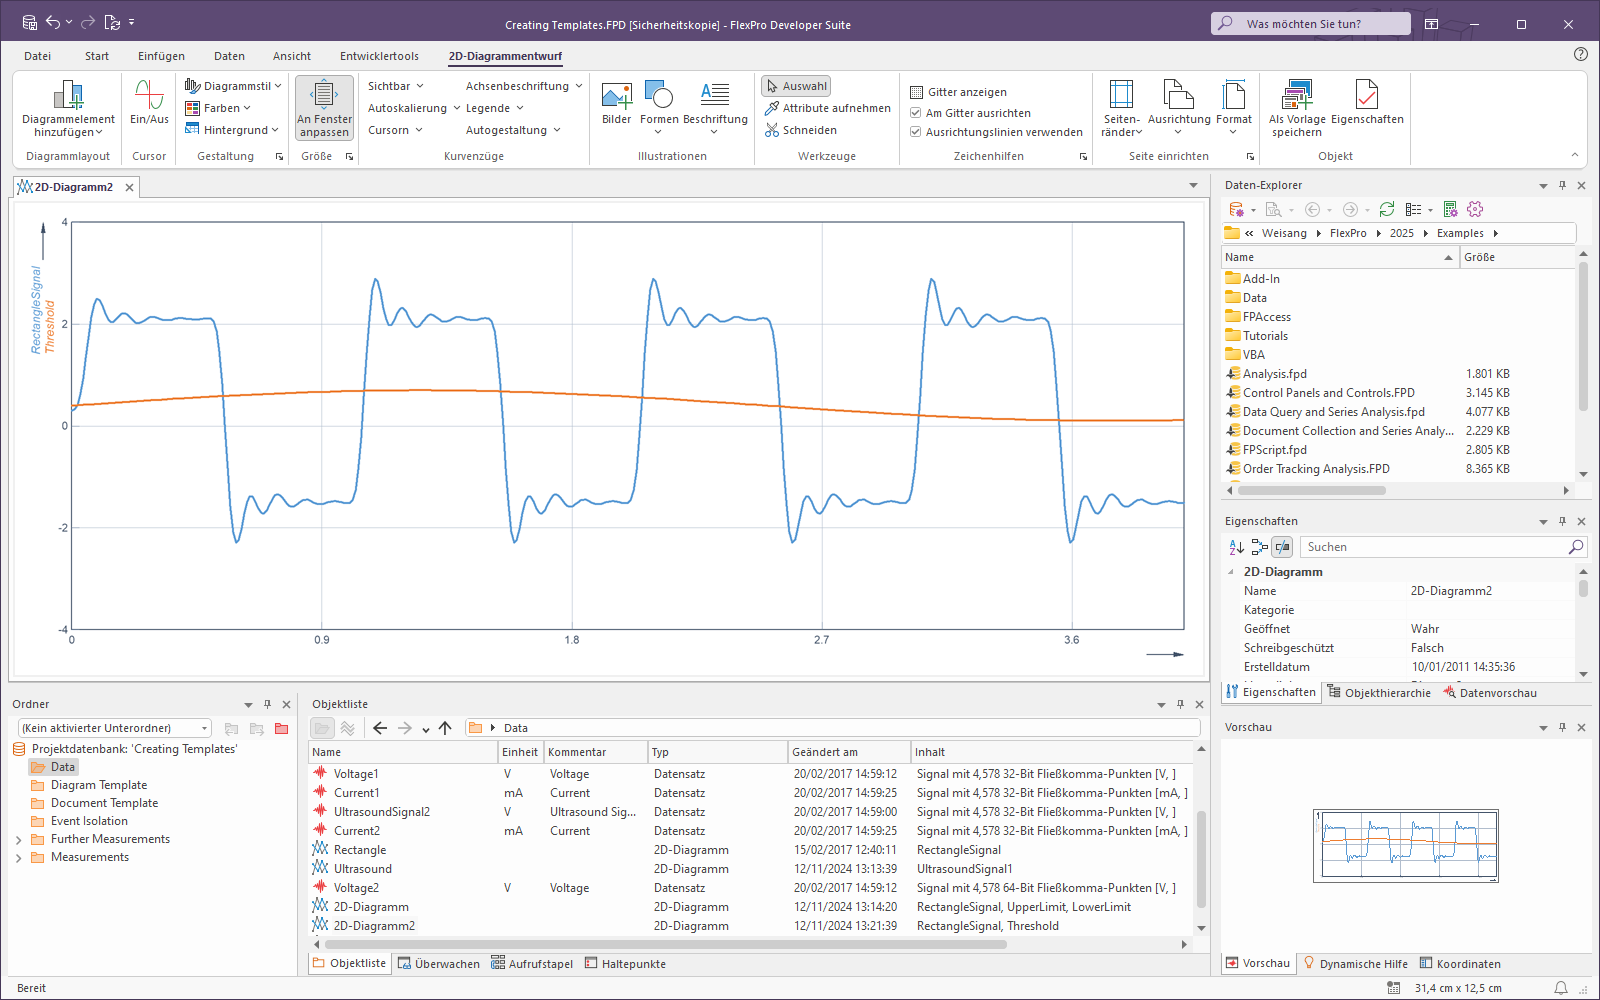Select the Schneiden scissors tool
This screenshot has height=1000, width=1600.
[801, 130]
